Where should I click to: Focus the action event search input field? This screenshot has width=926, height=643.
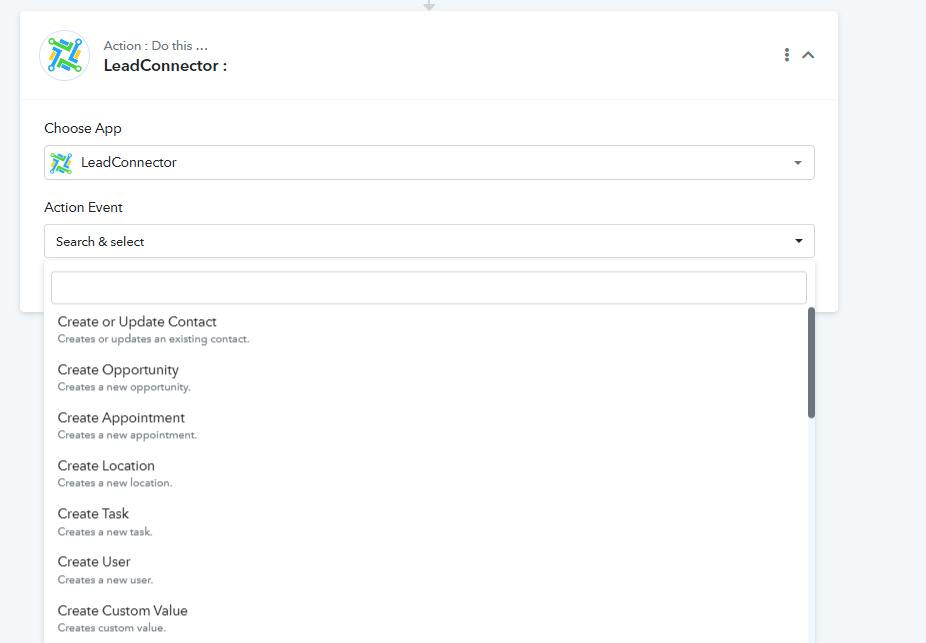click(x=429, y=288)
